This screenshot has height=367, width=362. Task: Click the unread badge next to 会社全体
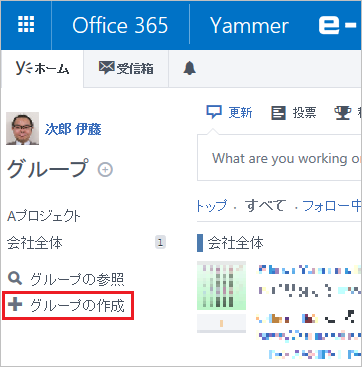160,243
